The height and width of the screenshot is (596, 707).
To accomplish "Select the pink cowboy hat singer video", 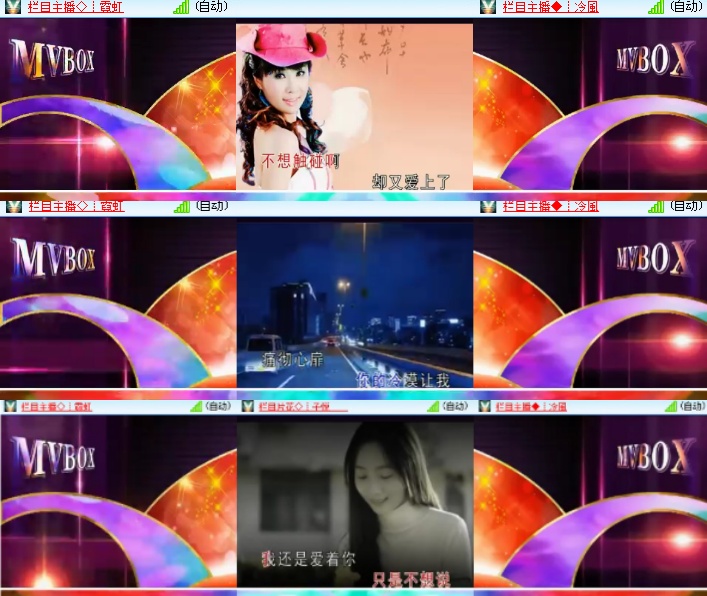I will 354,107.
